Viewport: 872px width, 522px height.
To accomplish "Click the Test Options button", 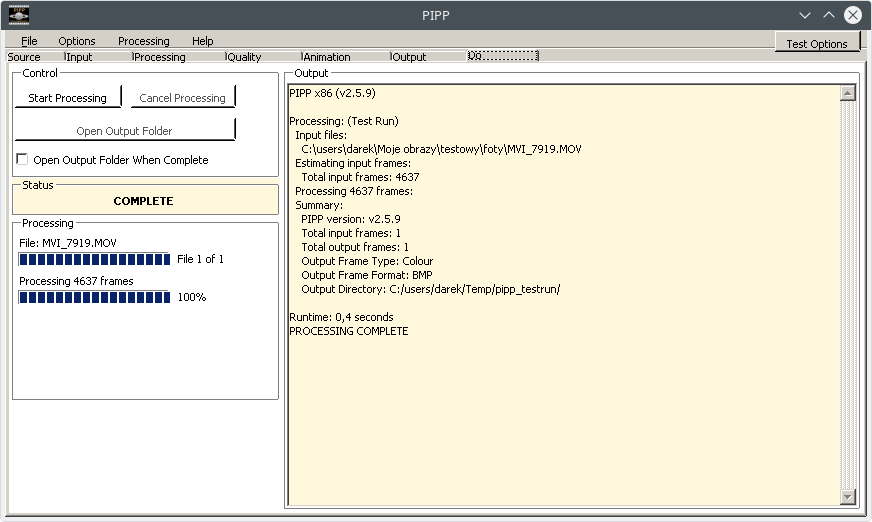I will [x=816, y=43].
